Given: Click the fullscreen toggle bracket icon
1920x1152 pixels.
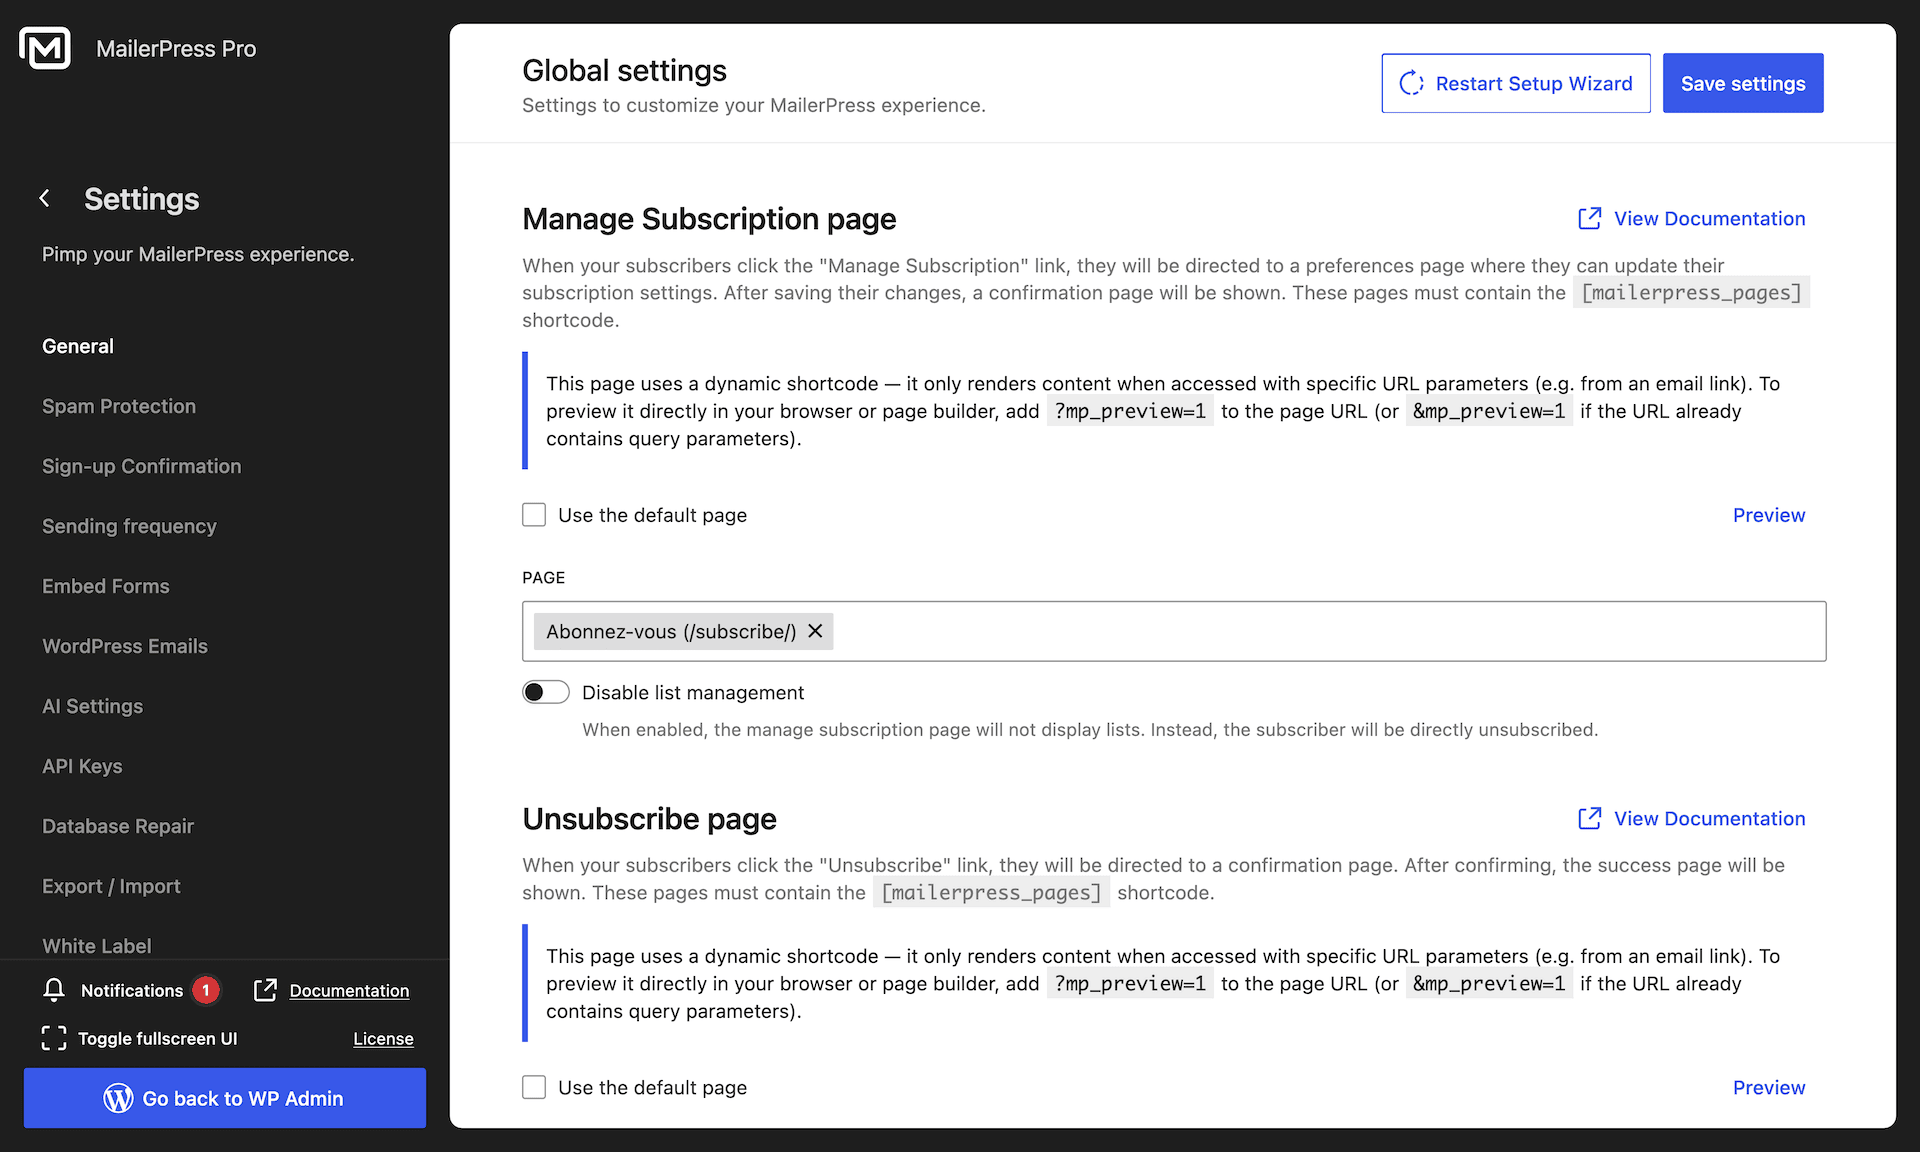Looking at the screenshot, I should point(54,1038).
